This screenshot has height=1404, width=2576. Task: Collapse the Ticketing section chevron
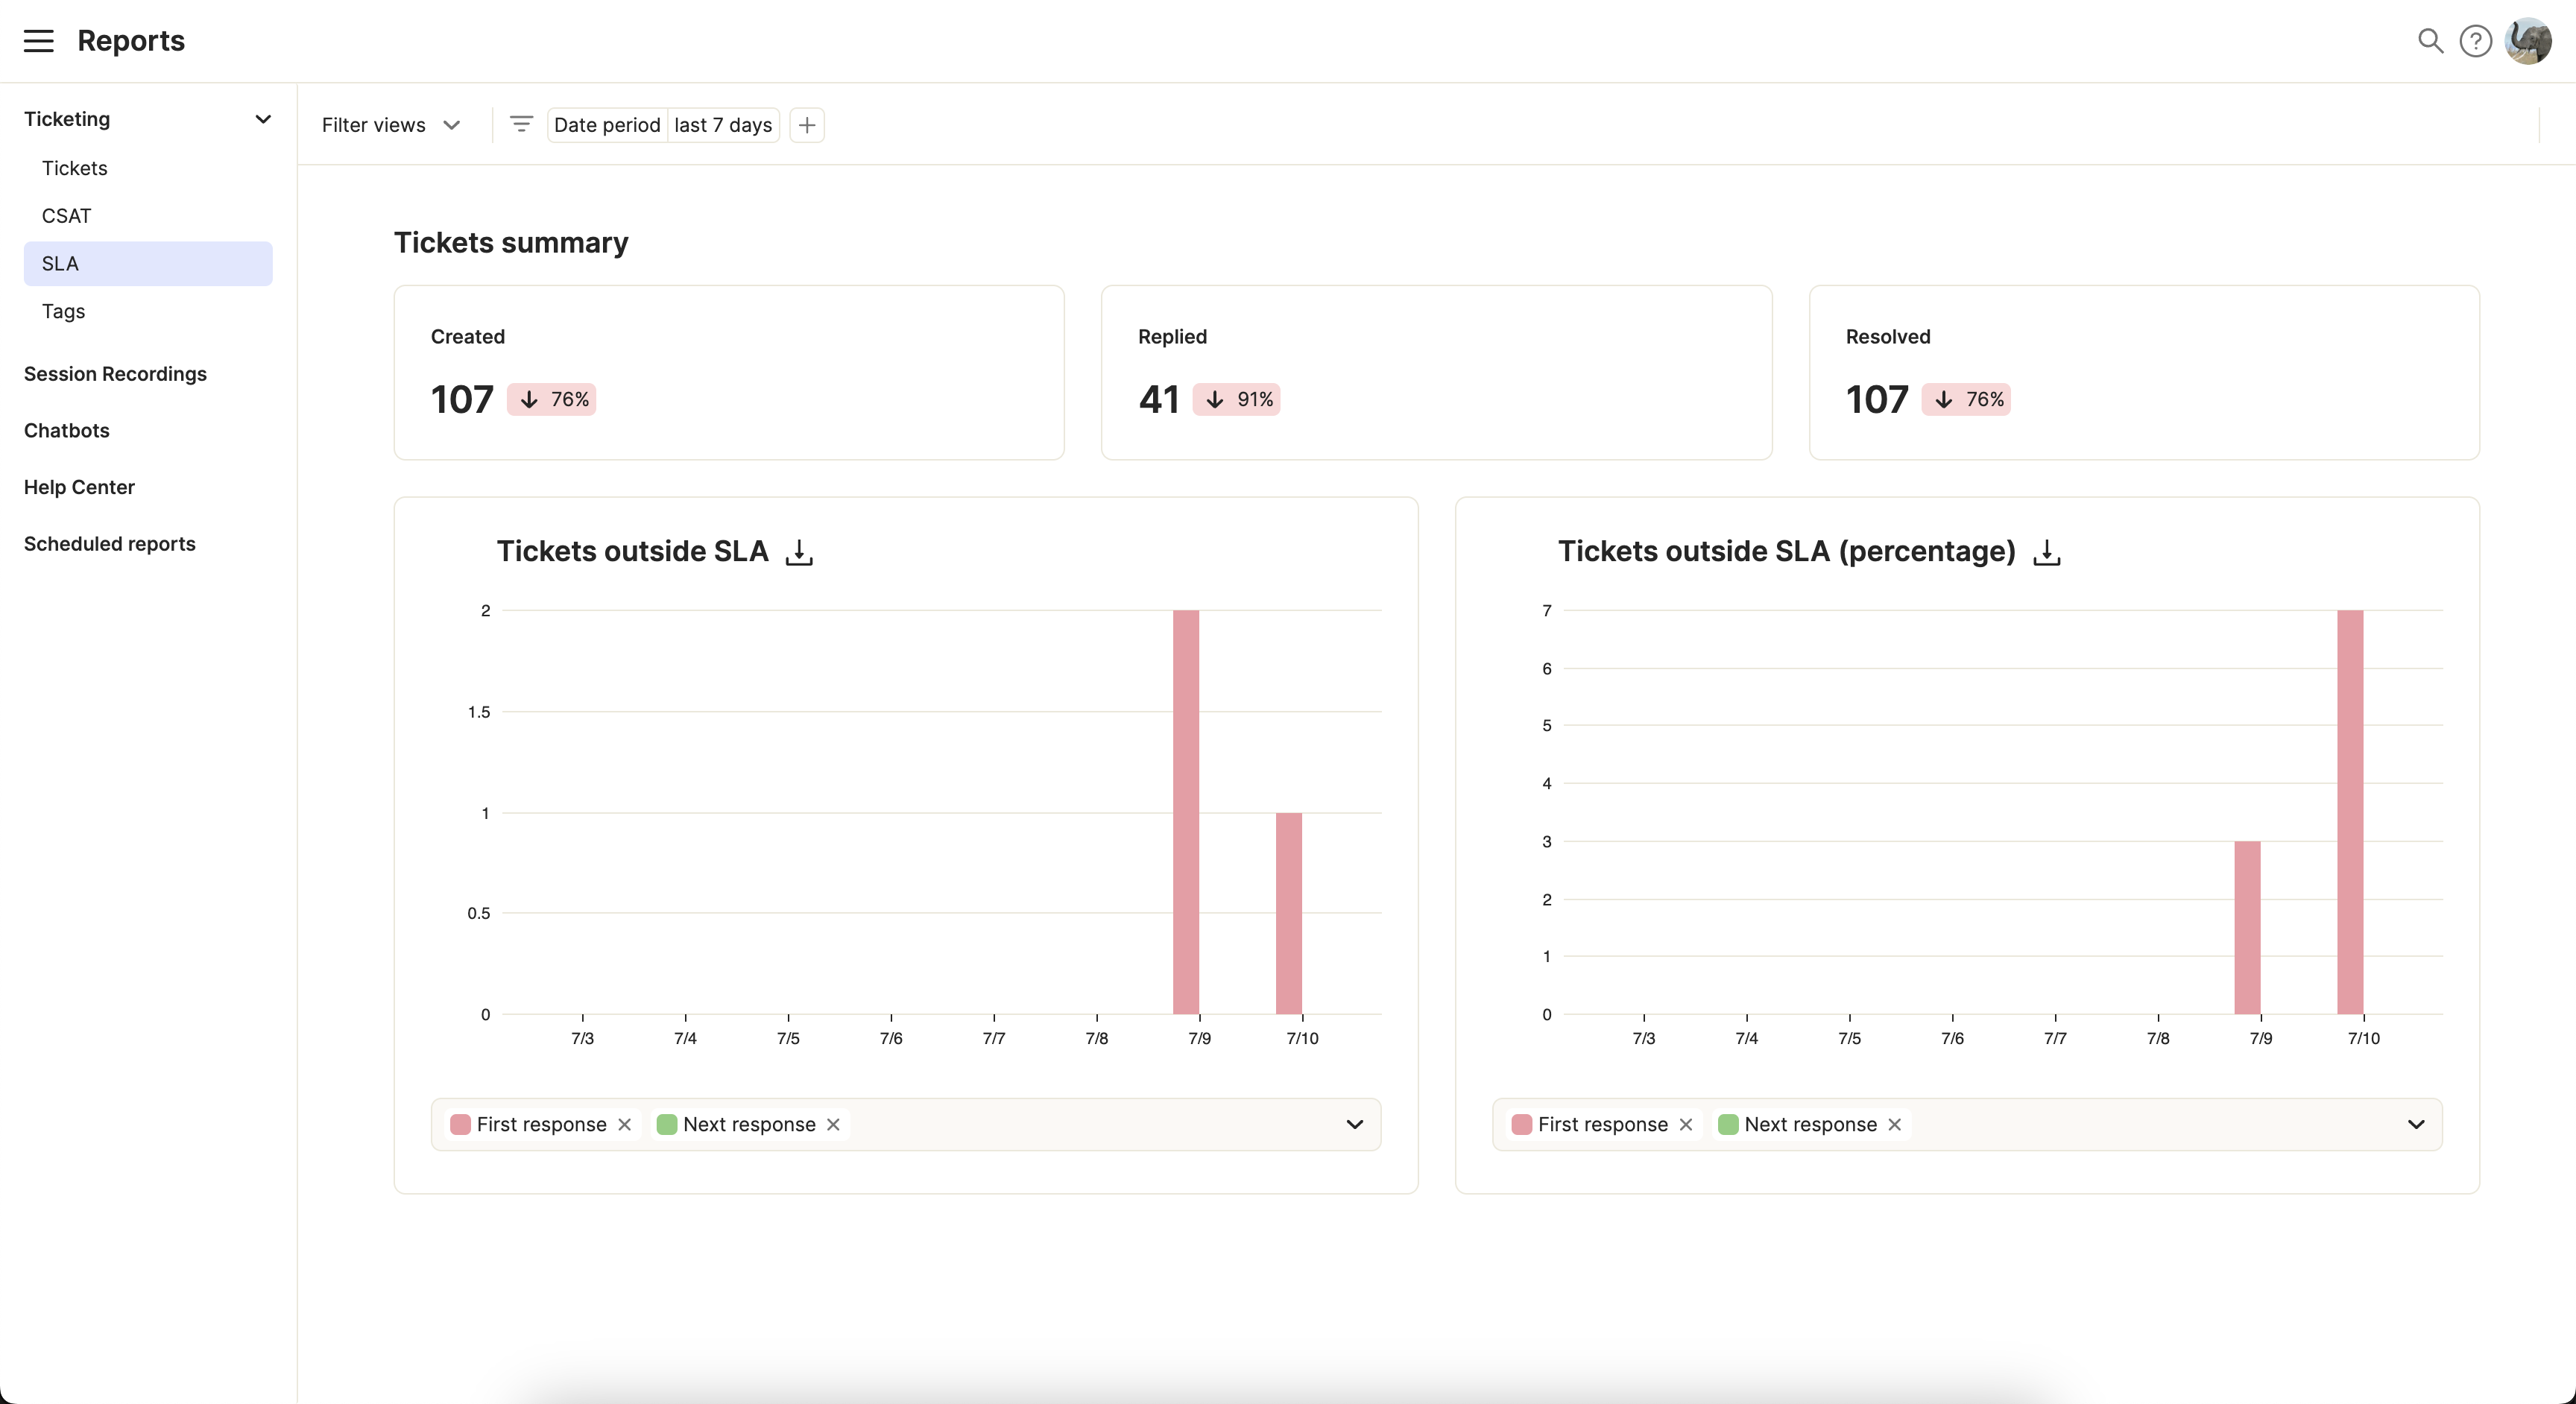(263, 119)
